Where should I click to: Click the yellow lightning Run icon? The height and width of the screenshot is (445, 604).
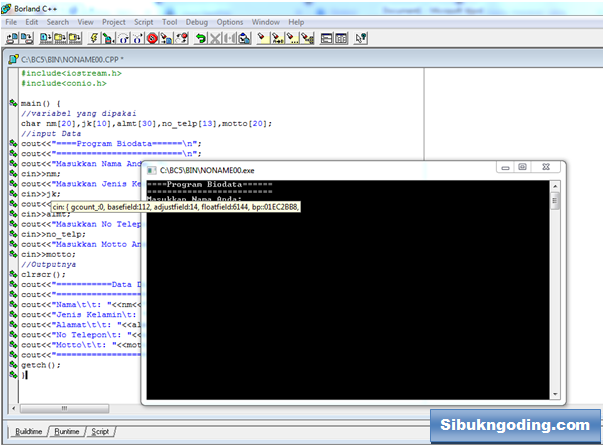[94, 38]
